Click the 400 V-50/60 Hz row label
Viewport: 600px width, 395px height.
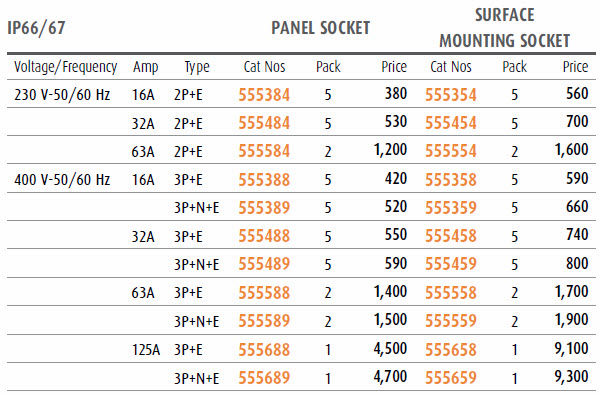pos(62,180)
